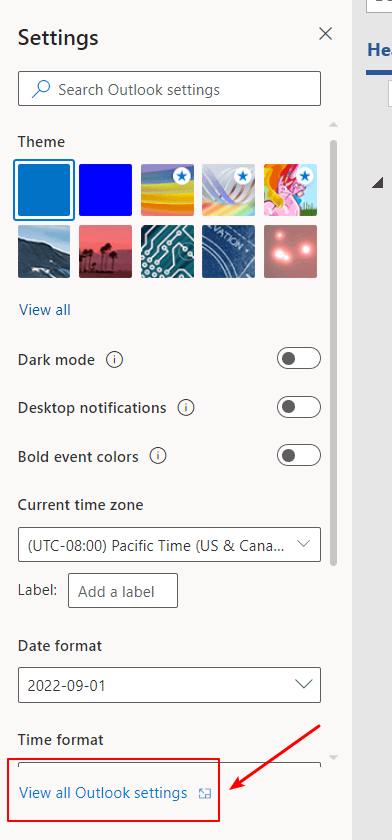This screenshot has width=392, height=840.
Task: Turn on Bold event colors switch
Action: click(x=299, y=456)
